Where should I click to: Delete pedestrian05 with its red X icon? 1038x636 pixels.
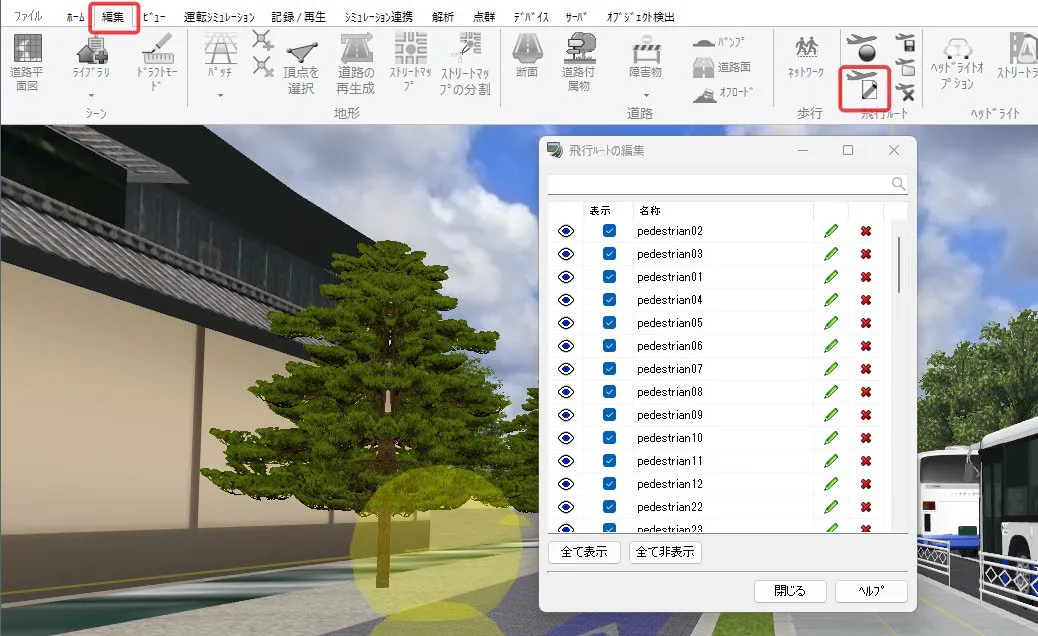(x=866, y=323)
